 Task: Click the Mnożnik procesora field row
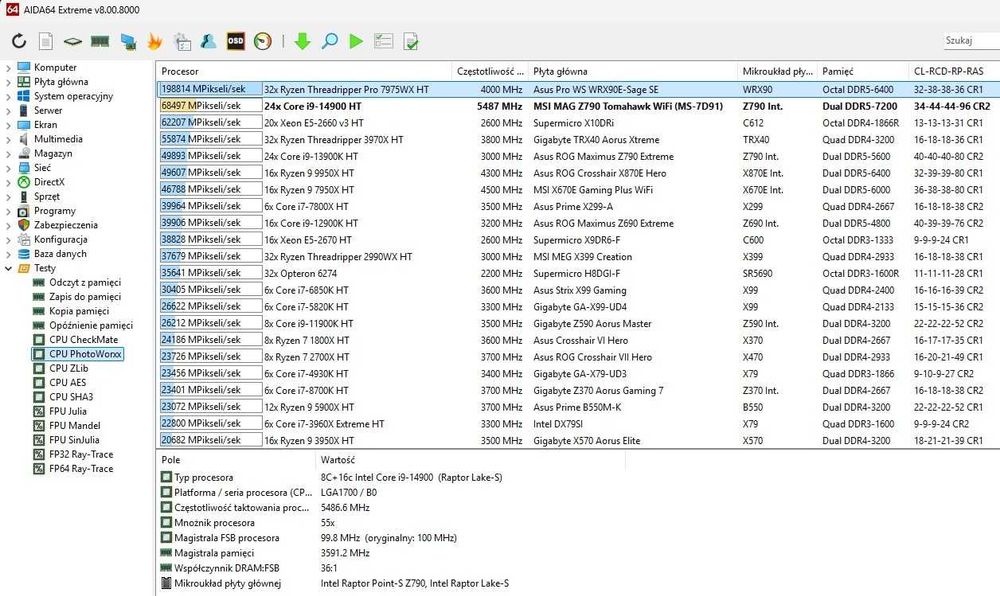(x=249, y=523)
